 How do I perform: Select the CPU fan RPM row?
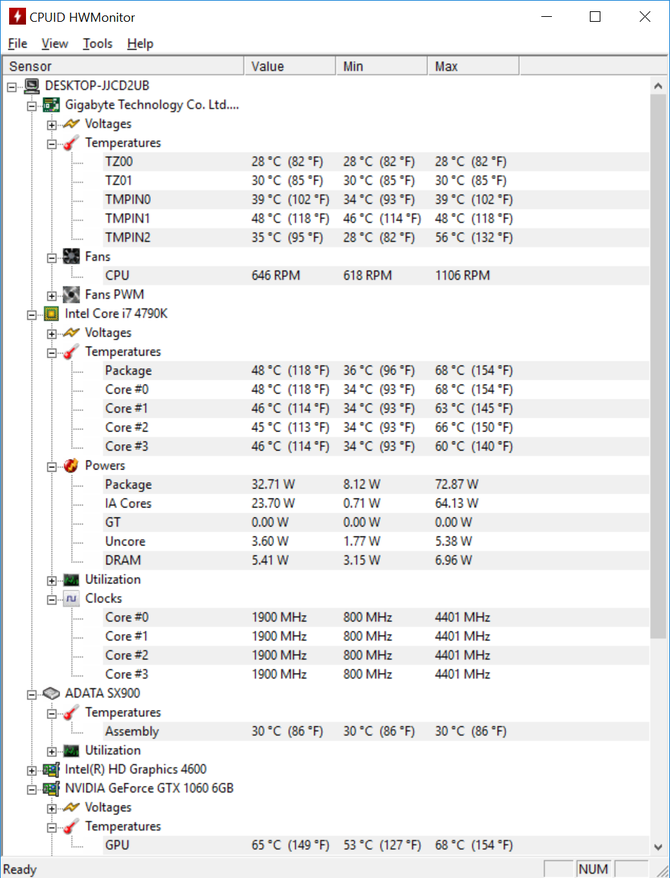(376, 275)
